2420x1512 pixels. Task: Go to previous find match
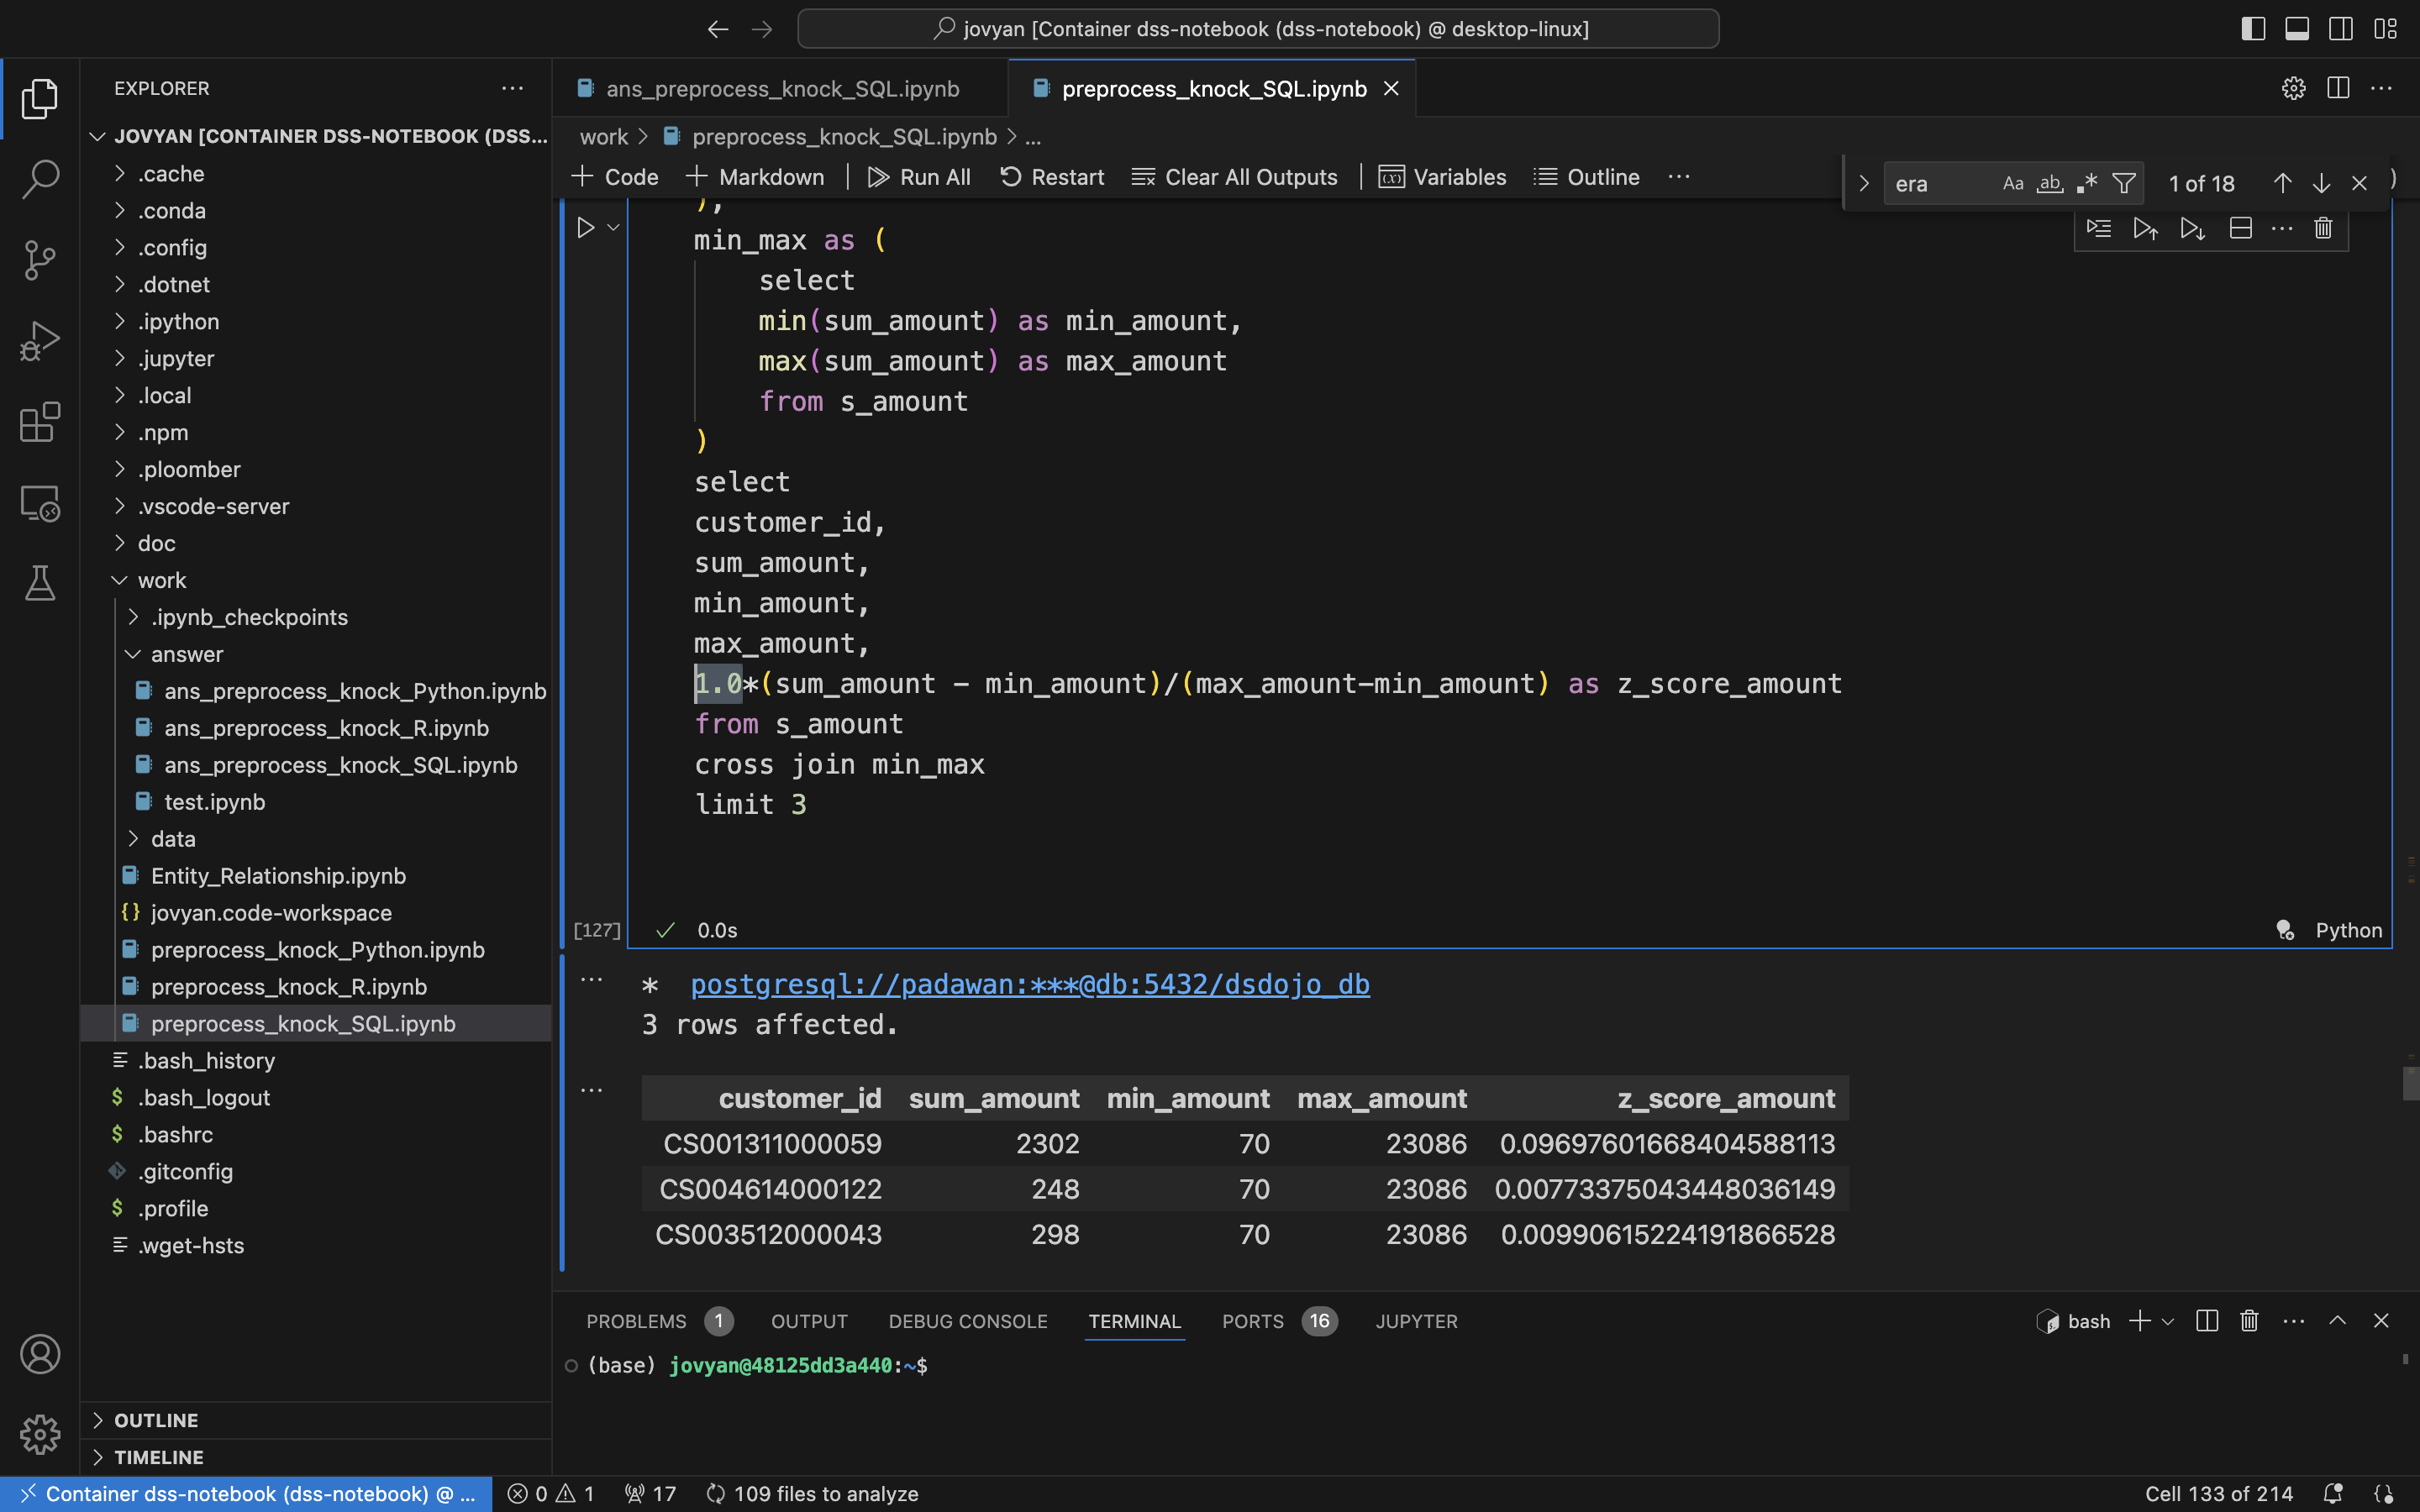[x=2282, y=183]
